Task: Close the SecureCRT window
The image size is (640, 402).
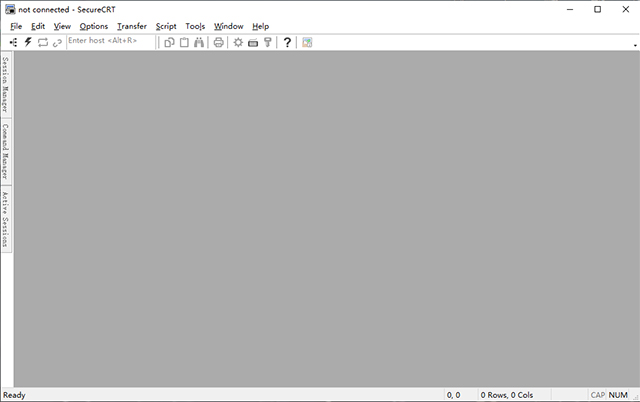Action: point(625,9)
